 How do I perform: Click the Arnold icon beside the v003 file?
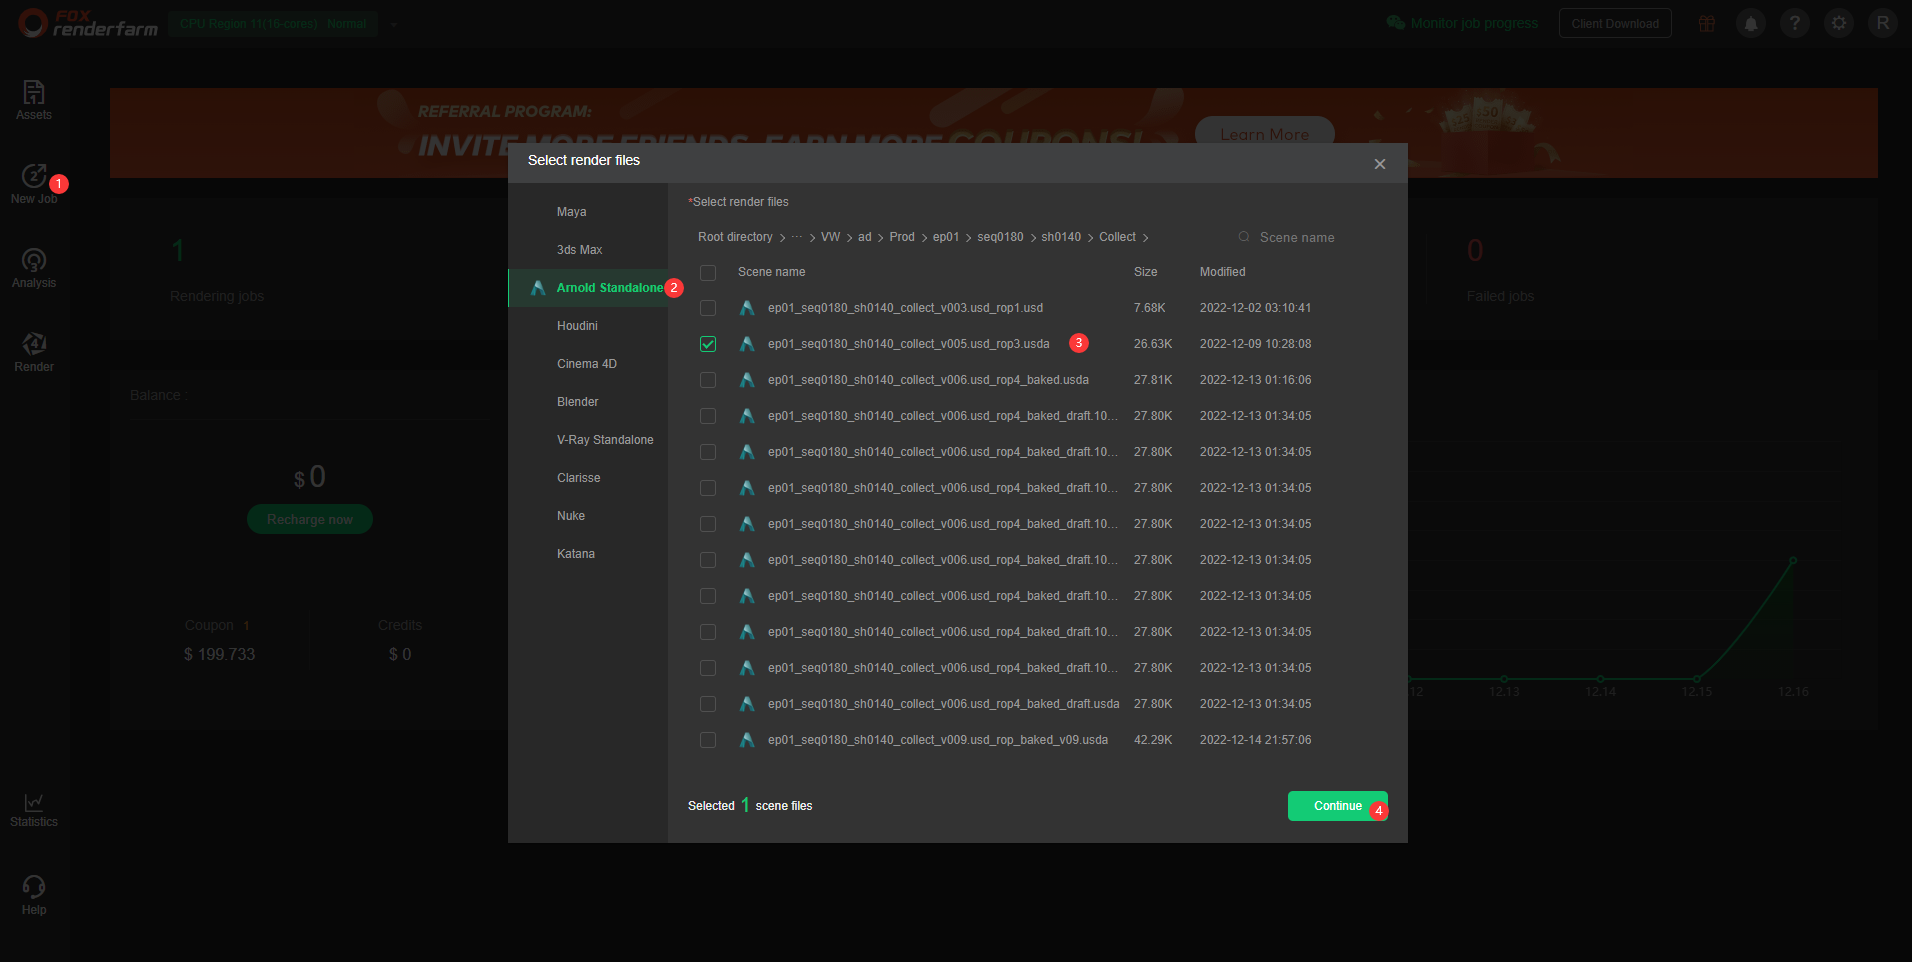pos(747,308)
